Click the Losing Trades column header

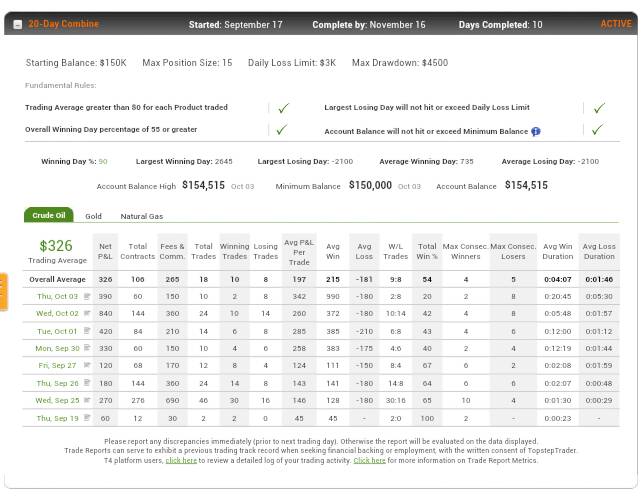pos(265,251)
